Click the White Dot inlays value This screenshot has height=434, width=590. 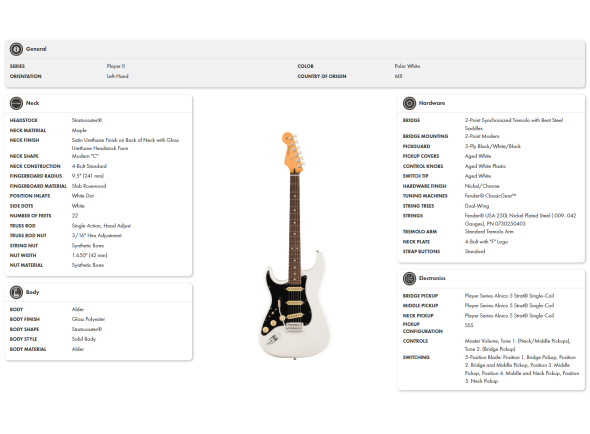[83, 196]
